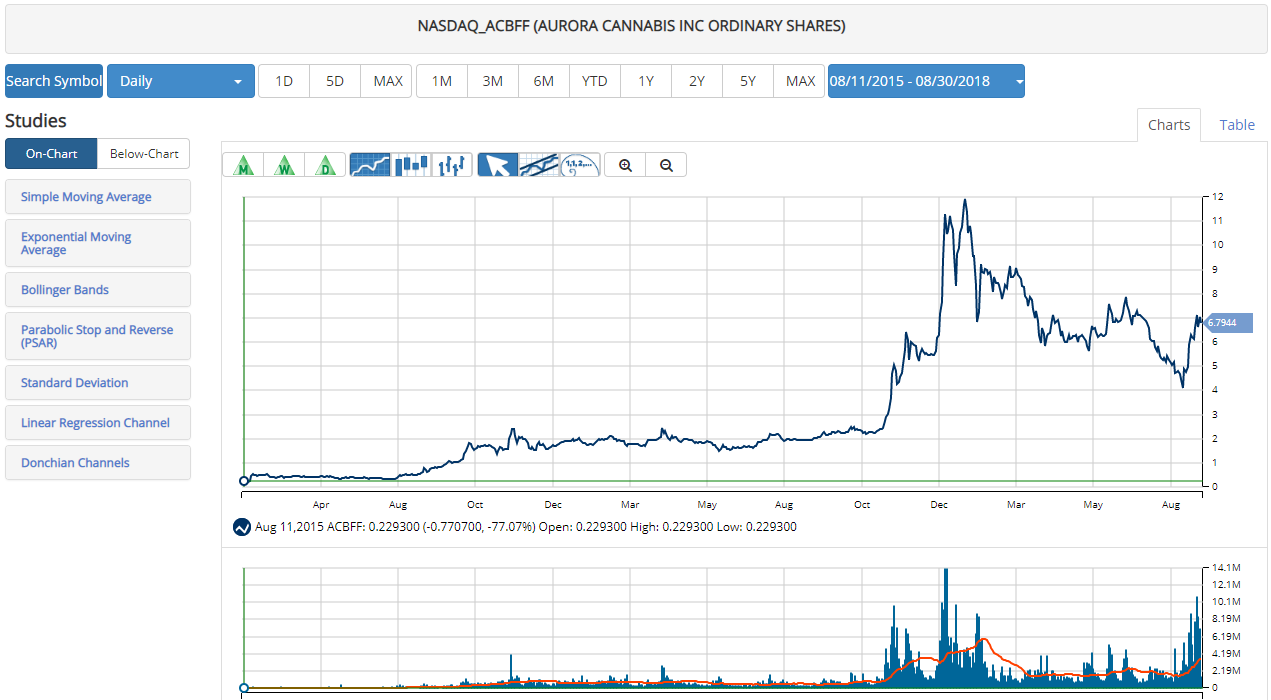Select the 1D time range

point(284,81)
